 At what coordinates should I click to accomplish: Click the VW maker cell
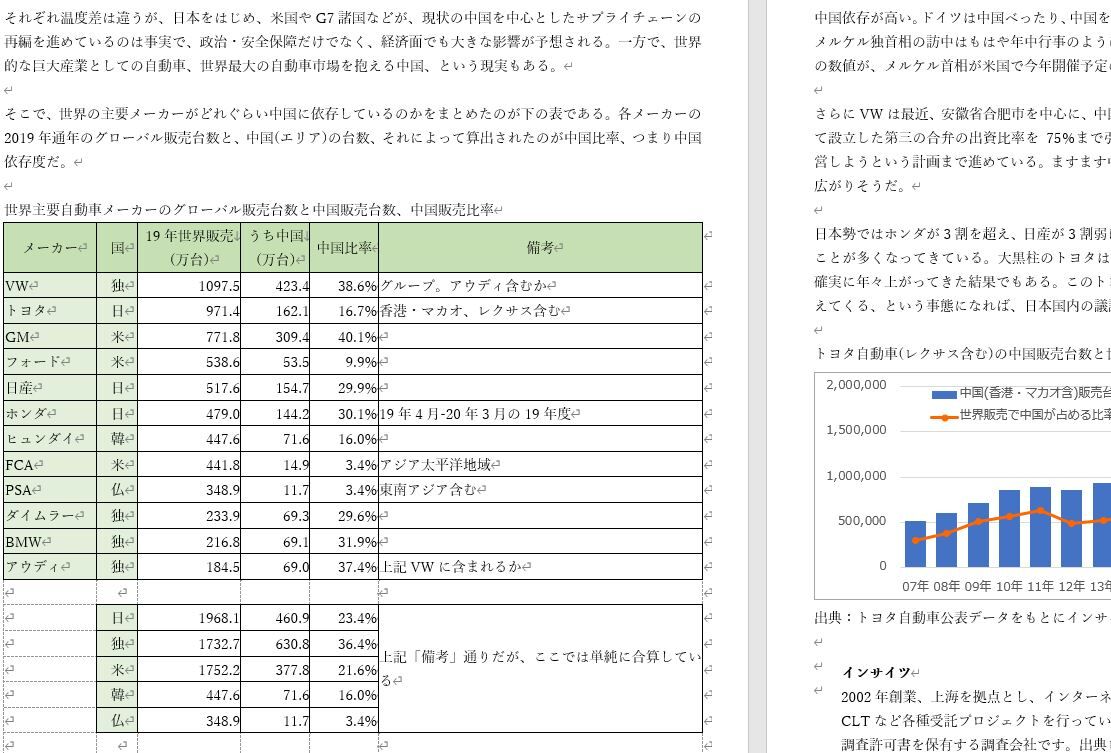pyautogui.click(x=50, y=285)
